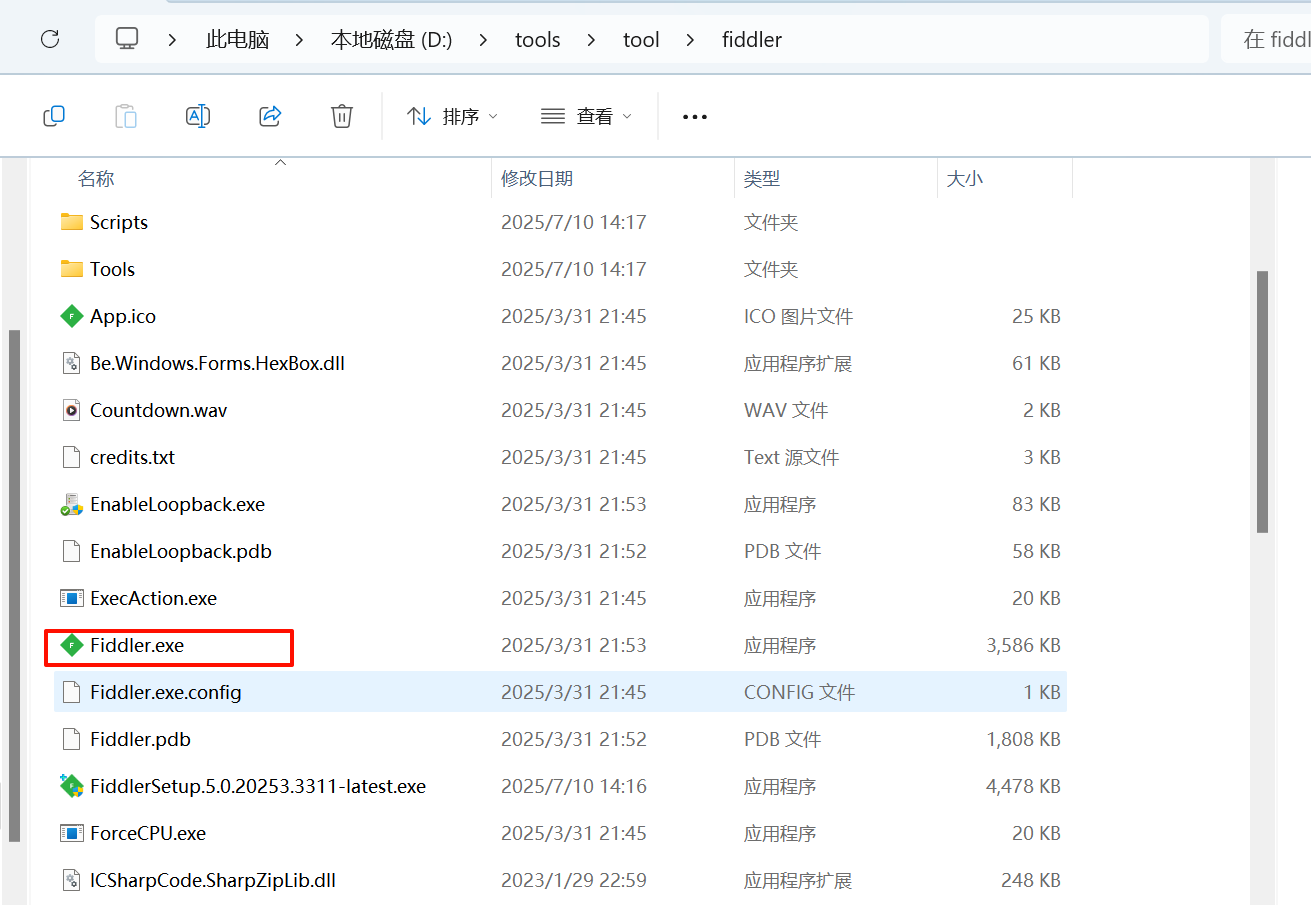This screenshot has height=908, width=1311.
Task: Click the search box 在 fiddl
Action: pos(1266,39)
